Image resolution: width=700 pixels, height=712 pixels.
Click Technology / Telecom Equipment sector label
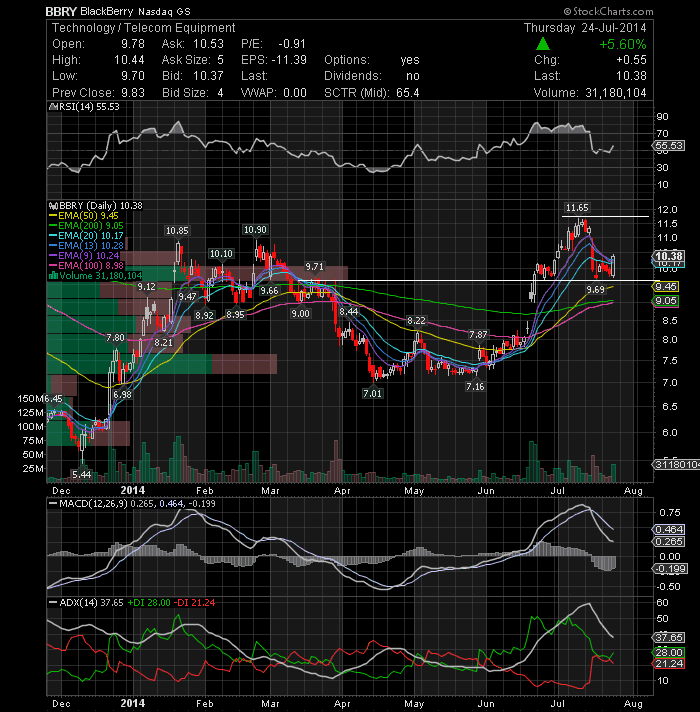(x=143, y=28)
